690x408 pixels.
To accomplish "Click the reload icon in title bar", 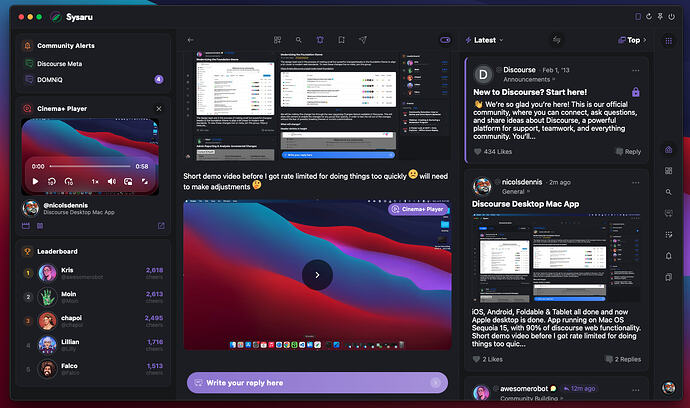I will (649, 17).
